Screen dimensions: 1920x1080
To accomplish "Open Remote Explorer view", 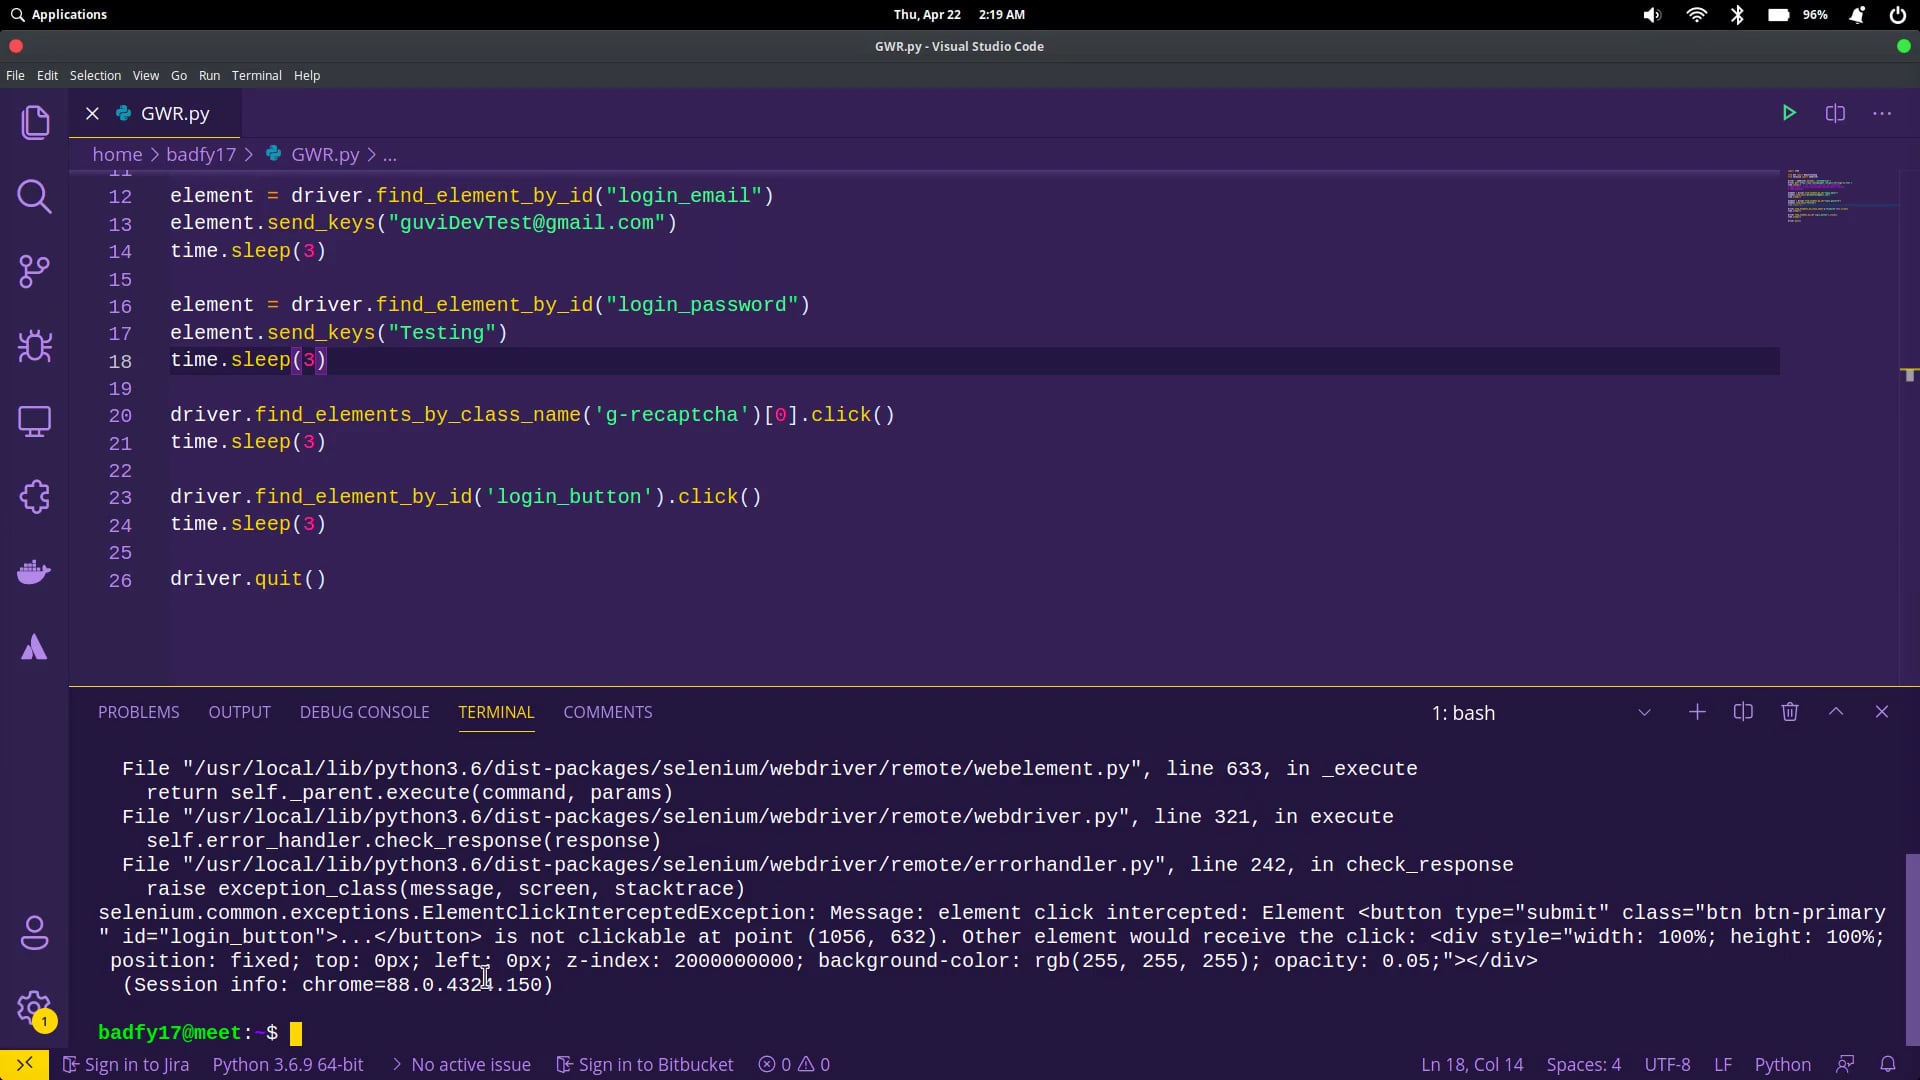I will click(35, 421).
